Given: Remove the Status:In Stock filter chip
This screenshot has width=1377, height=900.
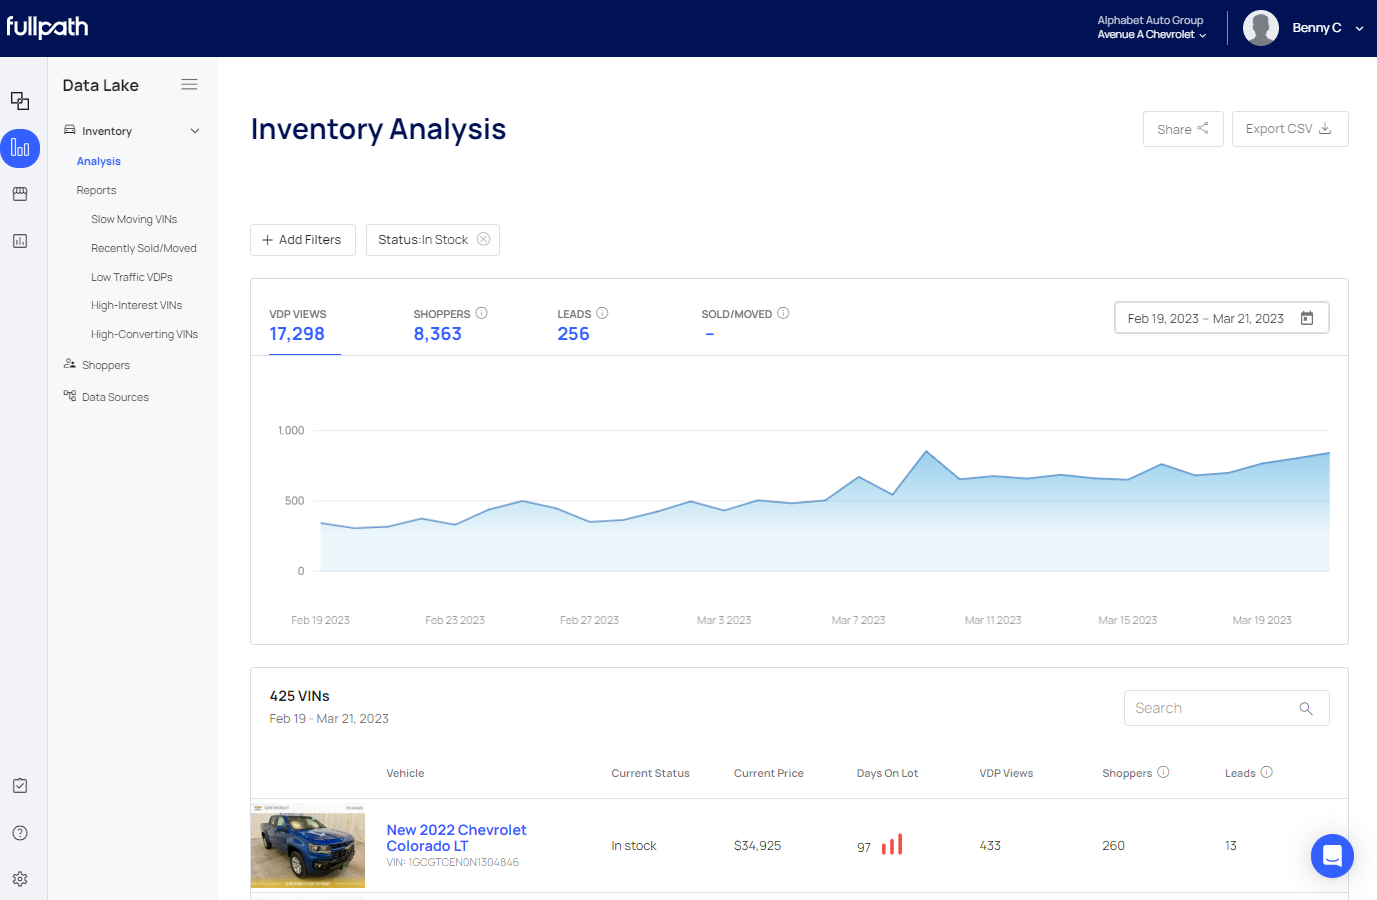Looking at the screenshot, I should point(484,239).
